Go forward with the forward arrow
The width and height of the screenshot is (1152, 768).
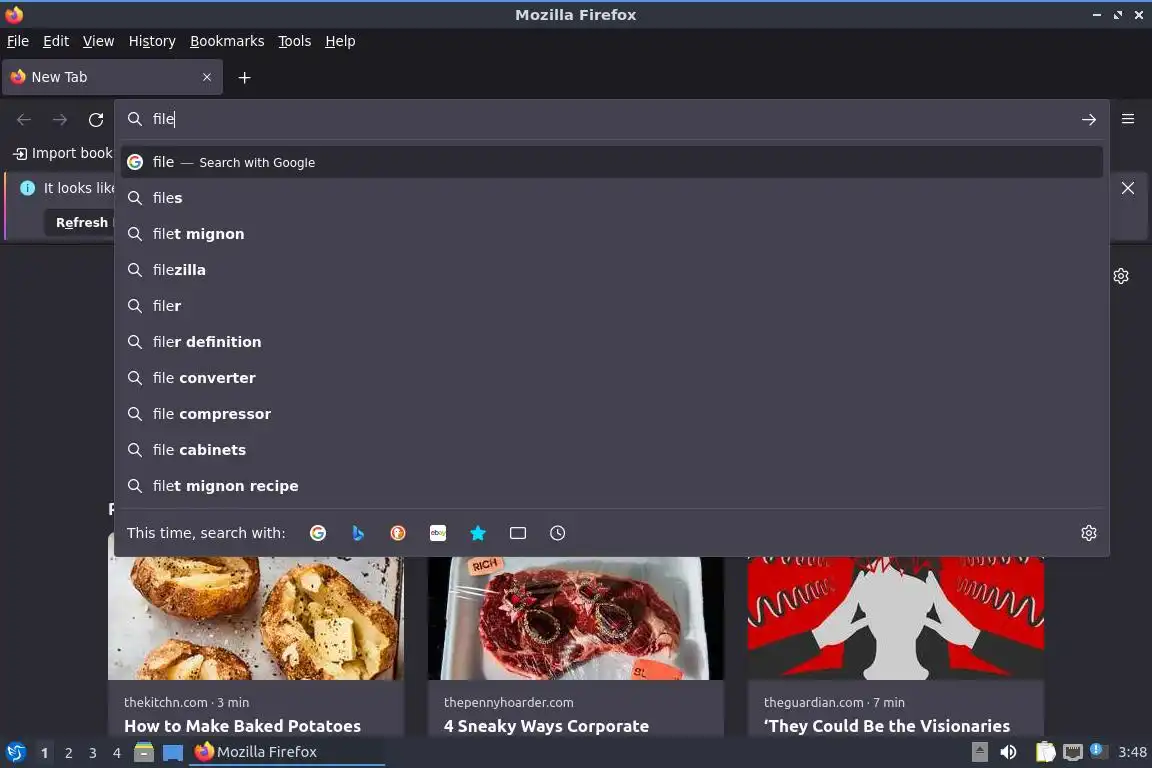point(60,119)
